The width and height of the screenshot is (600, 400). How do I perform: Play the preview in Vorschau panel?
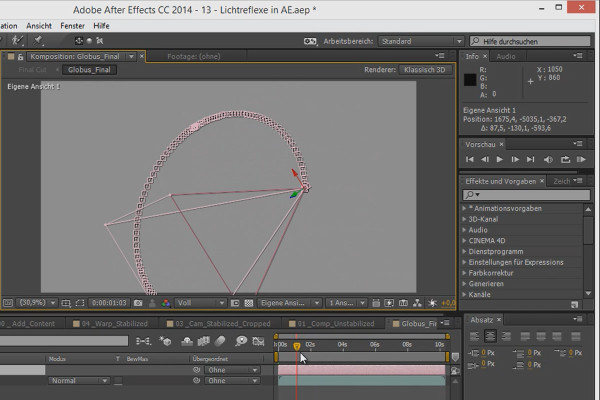tap(499, 159)
